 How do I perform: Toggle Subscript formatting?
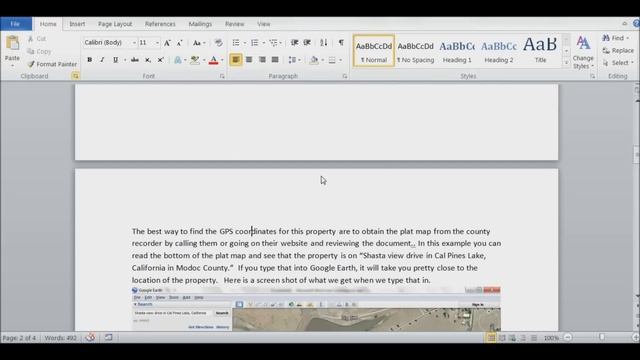pos(148,60)
